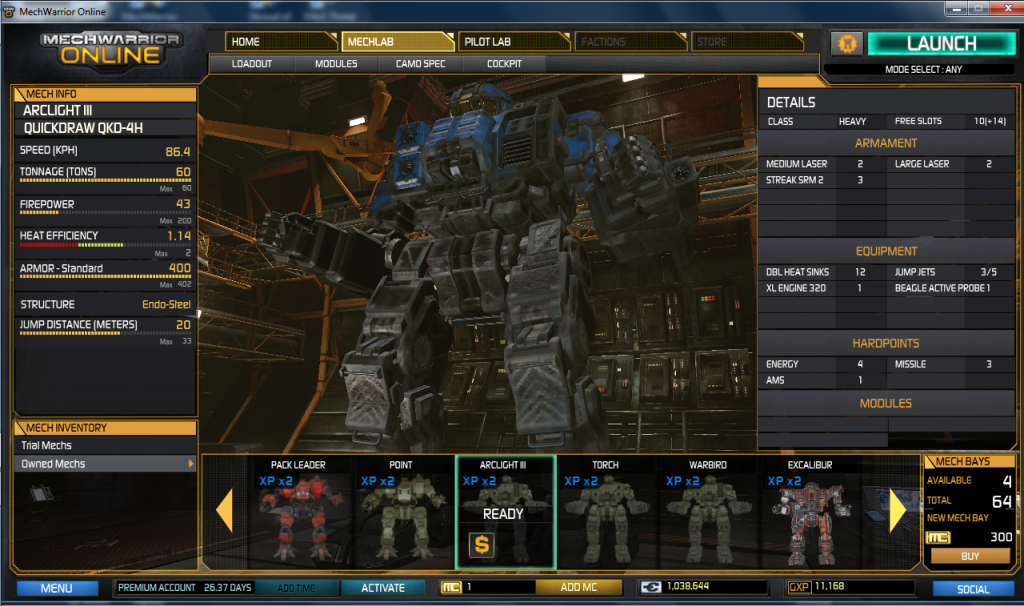Click the MC icon in bottom bar
Screen dimensions: 1024x606
(451, 588)
